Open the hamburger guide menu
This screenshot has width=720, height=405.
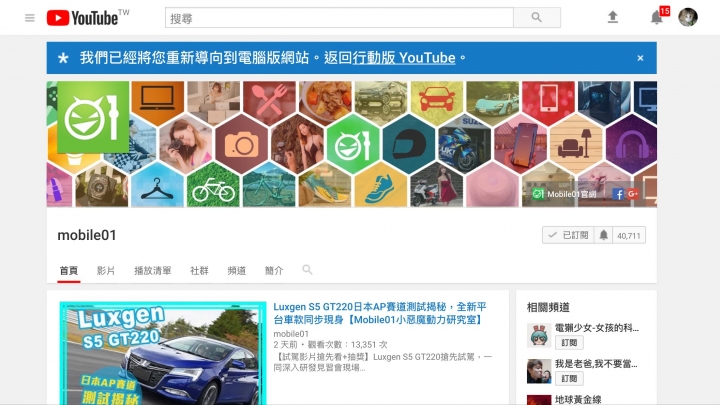click(30, 18)
